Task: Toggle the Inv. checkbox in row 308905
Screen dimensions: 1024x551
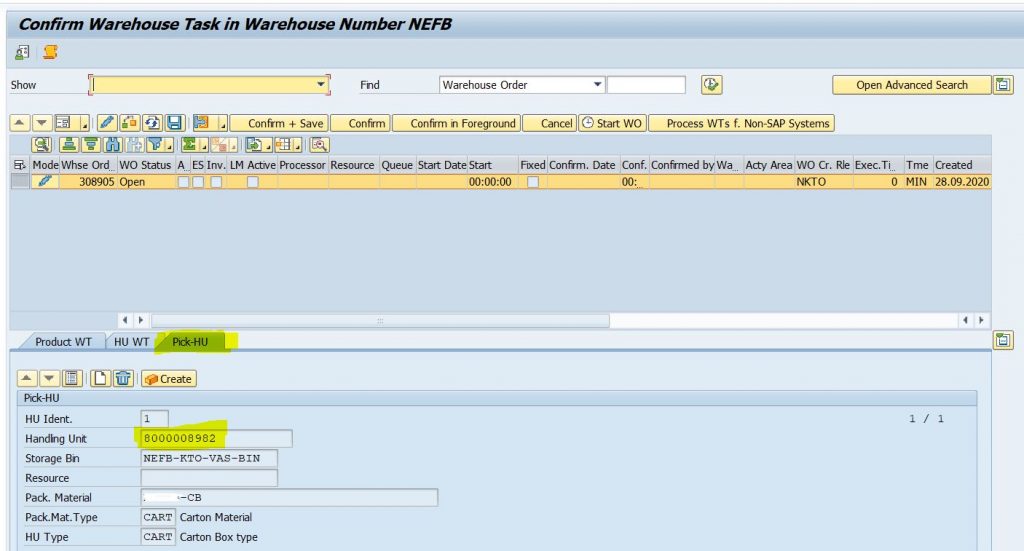Action: pos(216,181)
